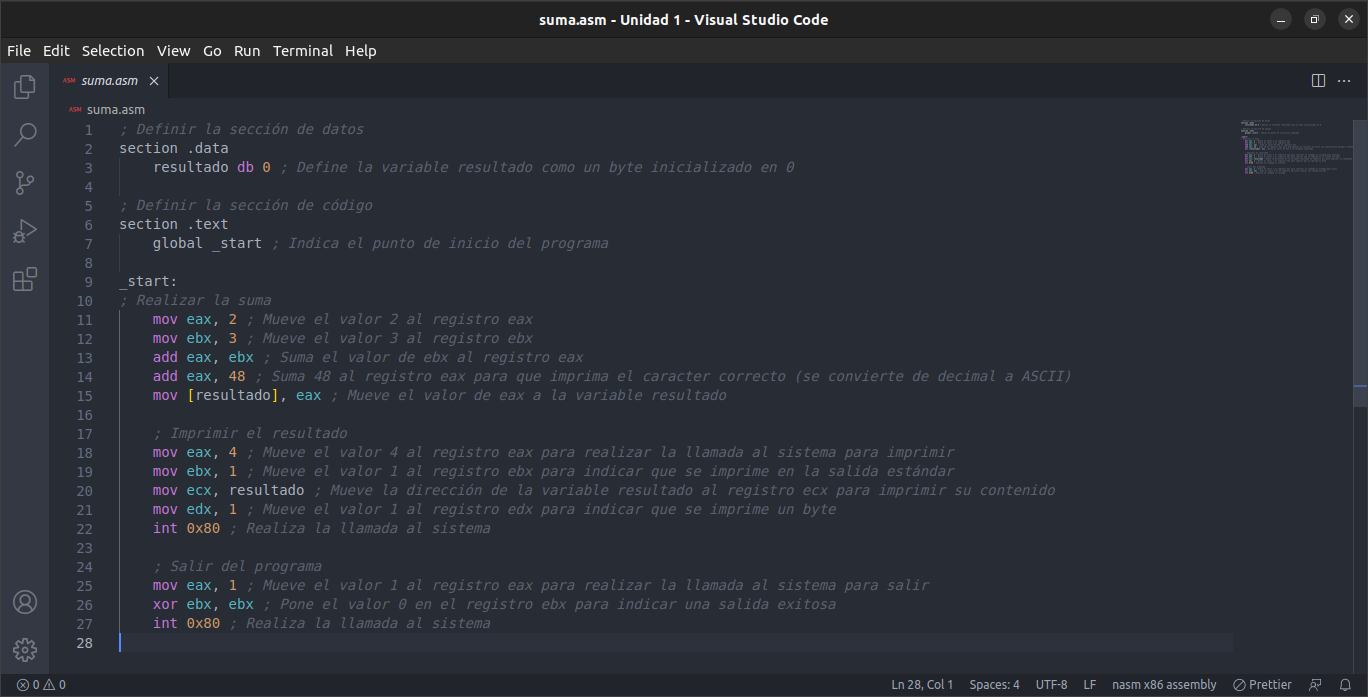Toggle the Prettier formatter status item

pyautogui.click(x=1262, y=684)
